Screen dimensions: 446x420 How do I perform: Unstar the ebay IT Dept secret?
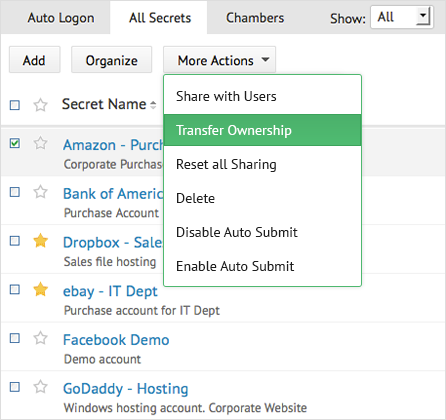pos(40,289)
